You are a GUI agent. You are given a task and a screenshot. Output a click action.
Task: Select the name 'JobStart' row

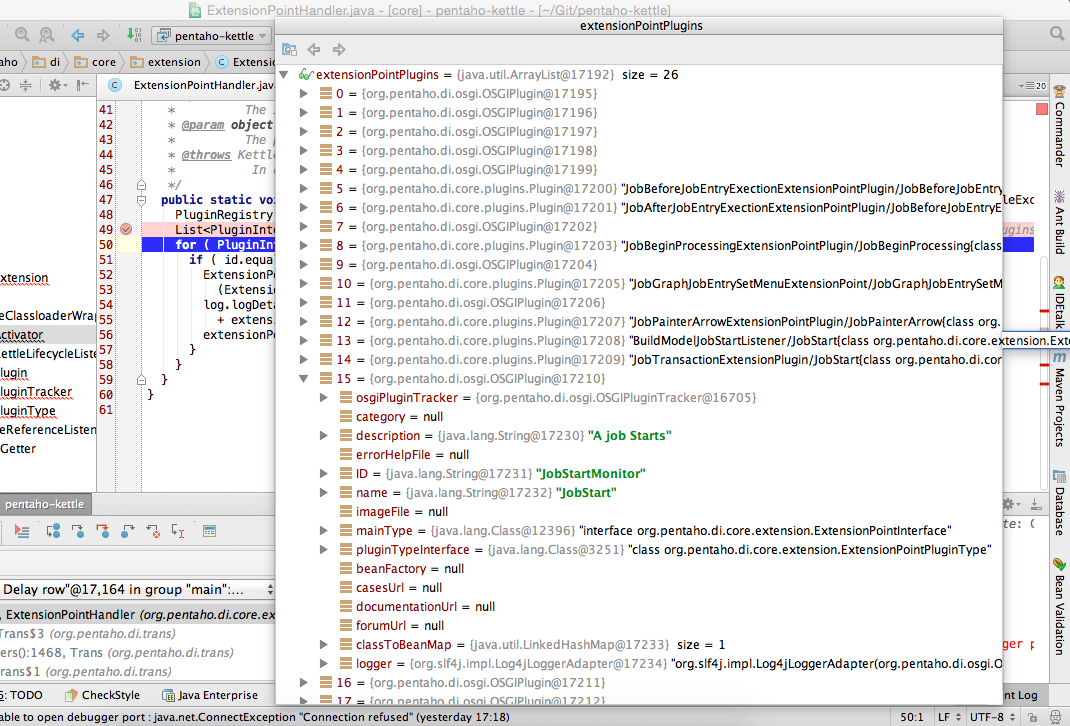(x=639, y=493)
